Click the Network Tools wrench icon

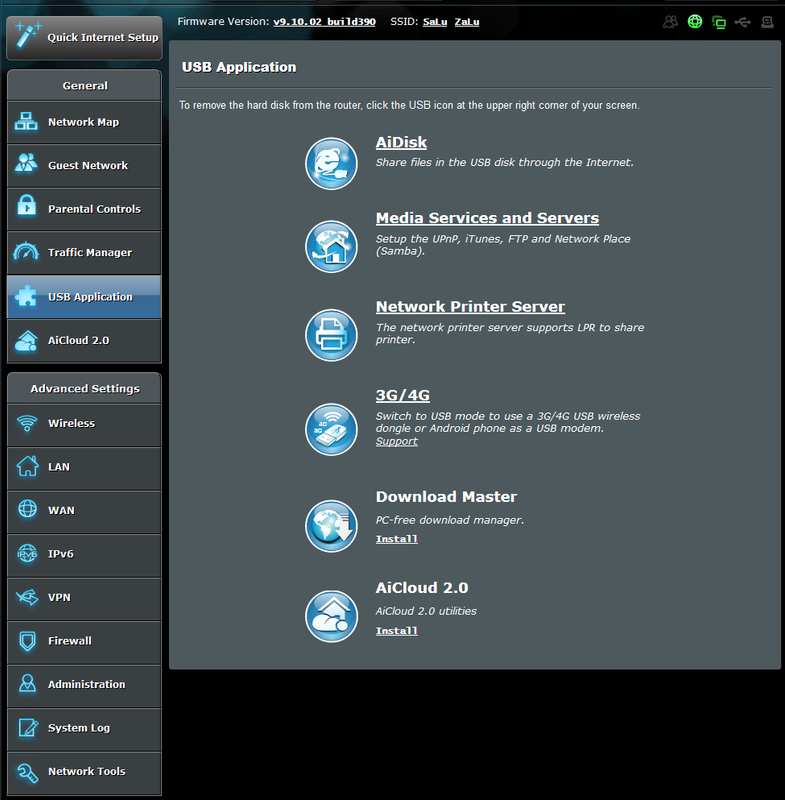28,772
